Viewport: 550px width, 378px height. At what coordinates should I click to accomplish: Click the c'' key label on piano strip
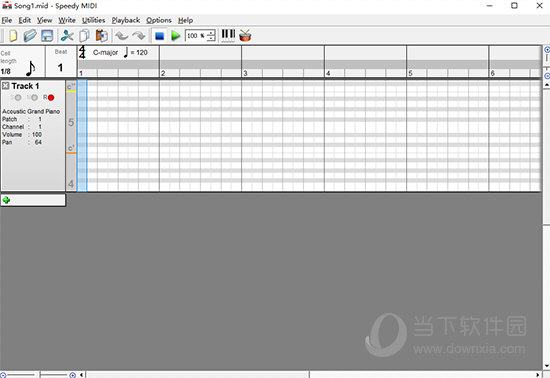71,86
